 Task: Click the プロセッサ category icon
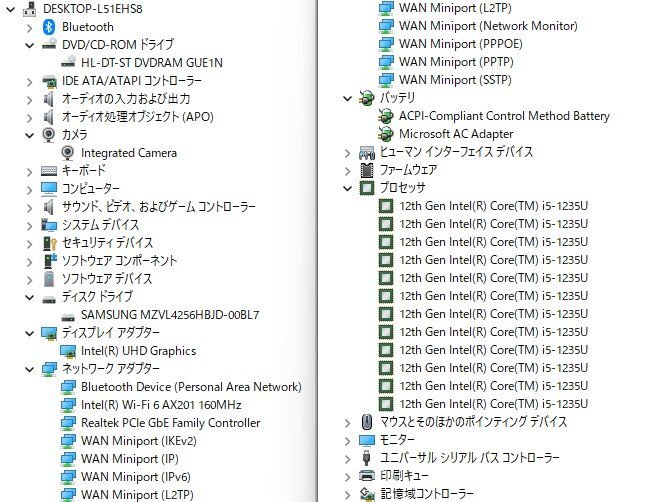coord(367,188)
